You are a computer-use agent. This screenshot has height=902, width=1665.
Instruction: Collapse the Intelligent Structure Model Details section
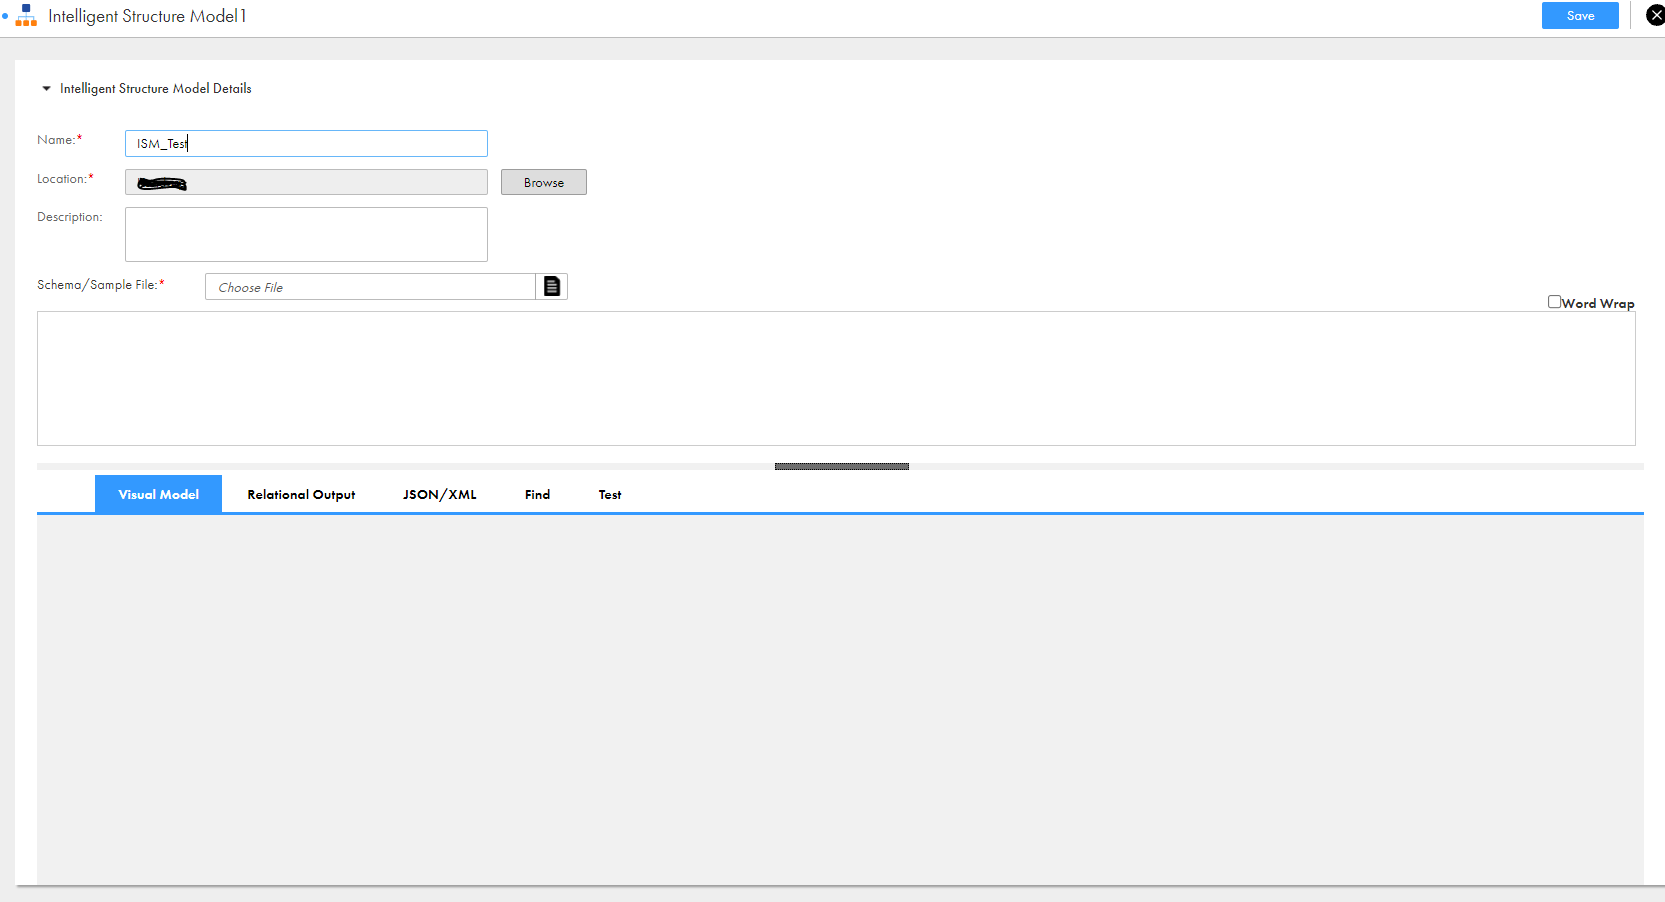[46, 89]
